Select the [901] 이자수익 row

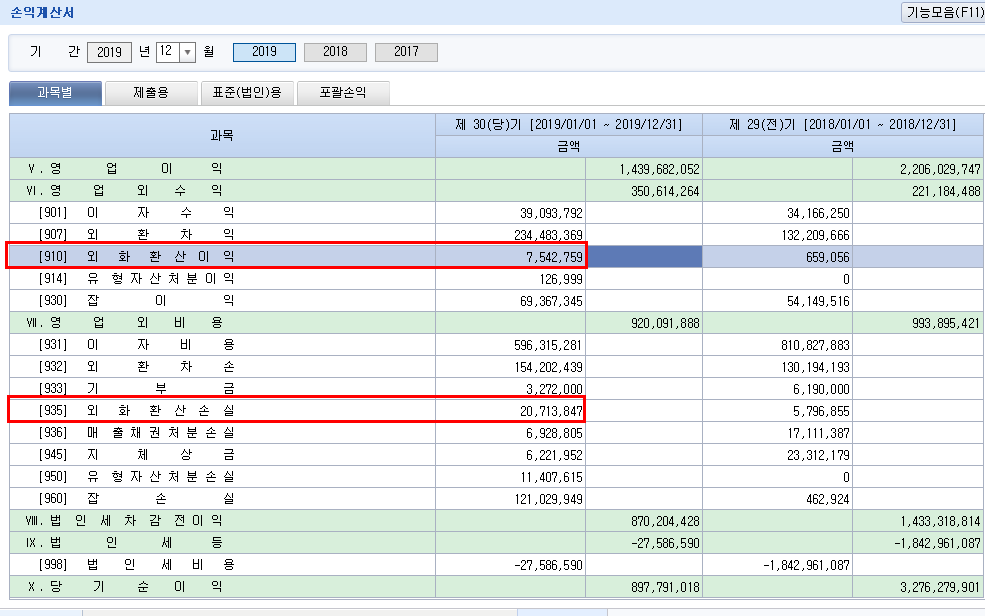[x=496, y=213]
